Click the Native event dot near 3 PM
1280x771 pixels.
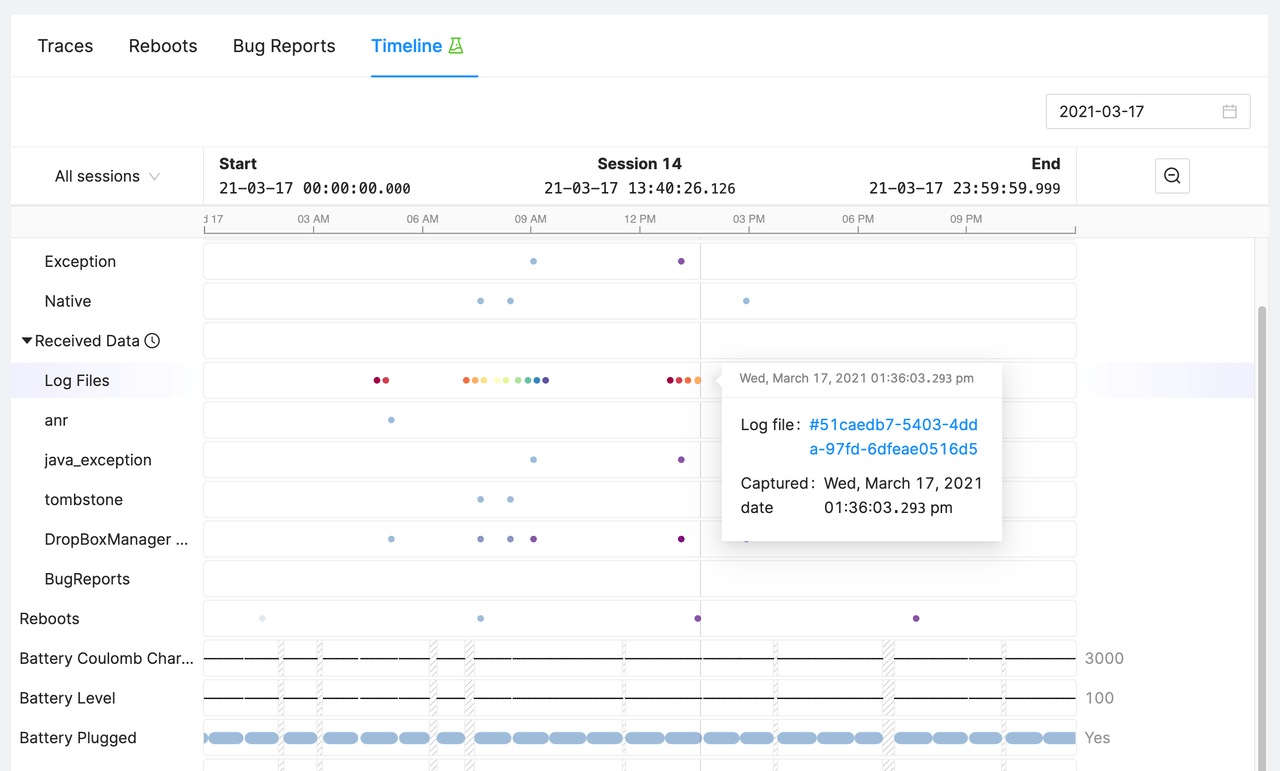pos(746,301)
